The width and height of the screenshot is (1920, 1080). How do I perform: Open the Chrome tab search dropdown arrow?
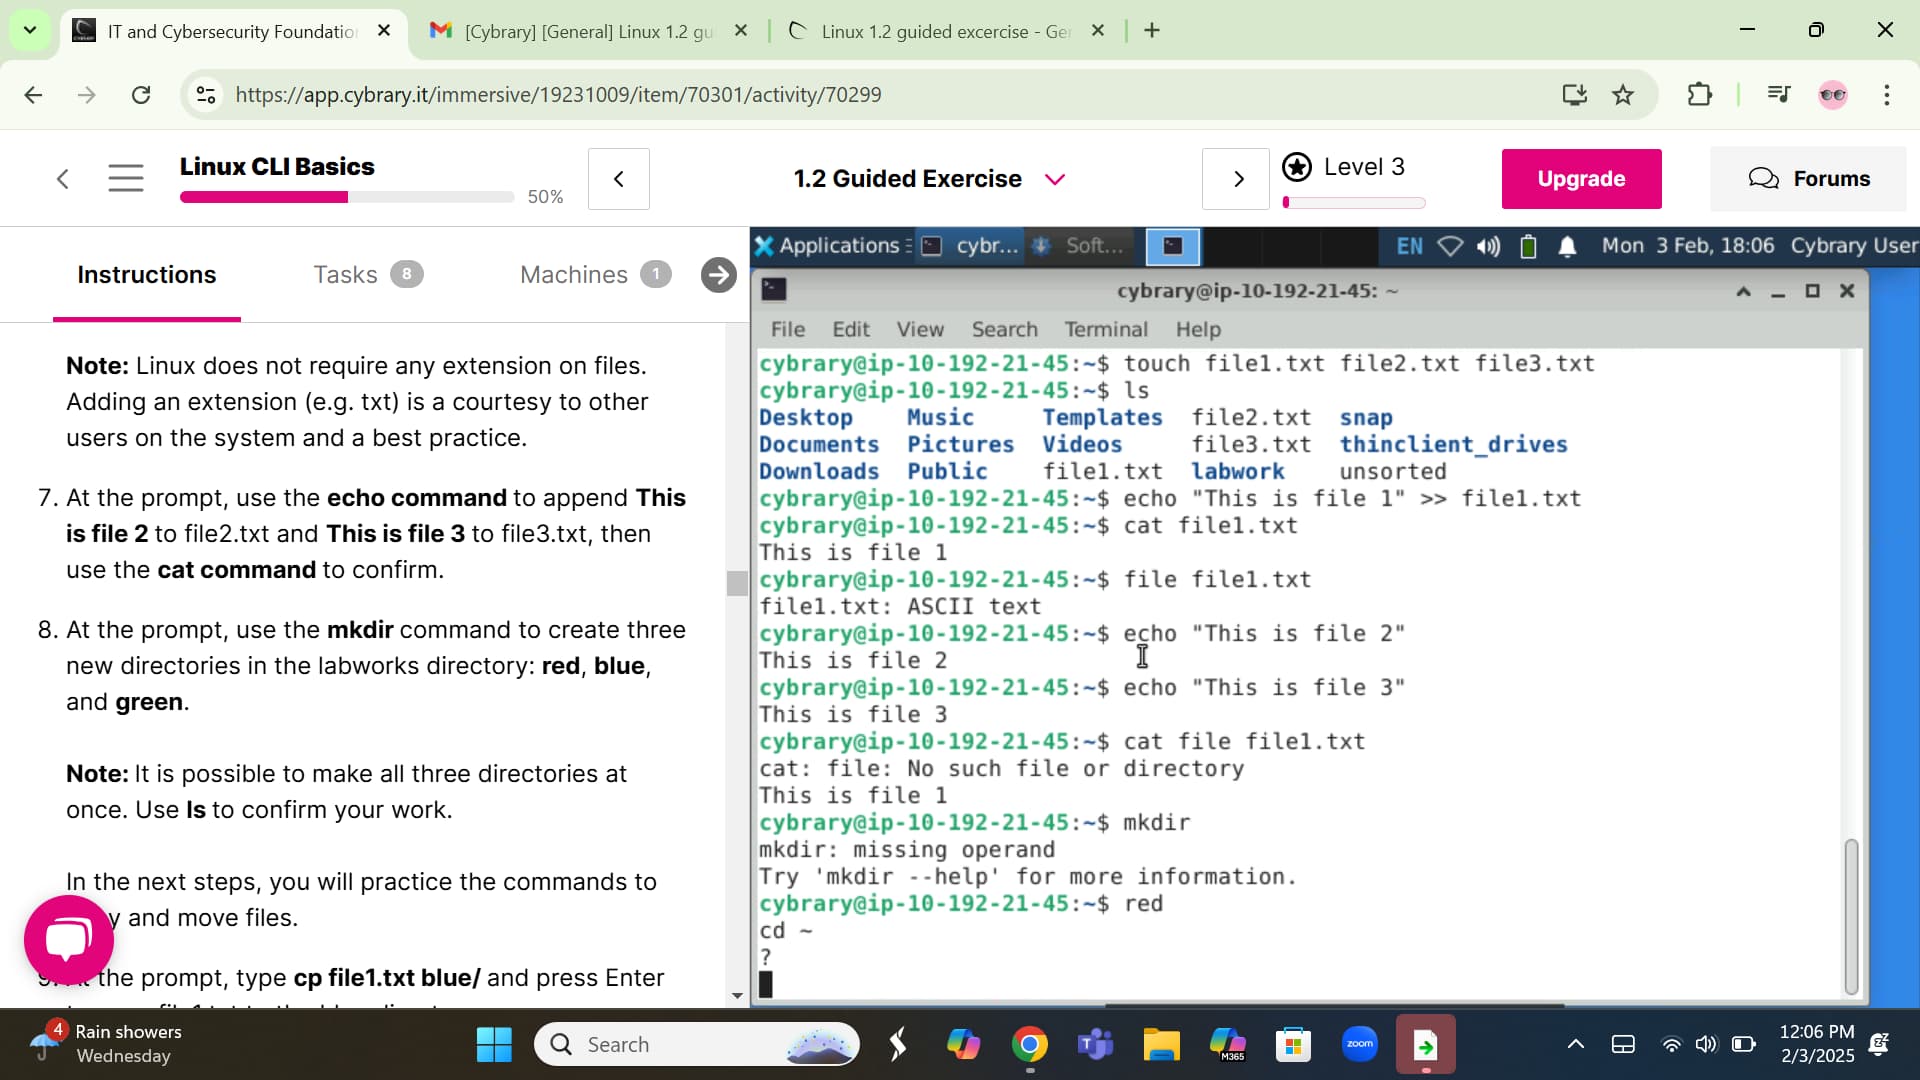(x=30, y=31)
